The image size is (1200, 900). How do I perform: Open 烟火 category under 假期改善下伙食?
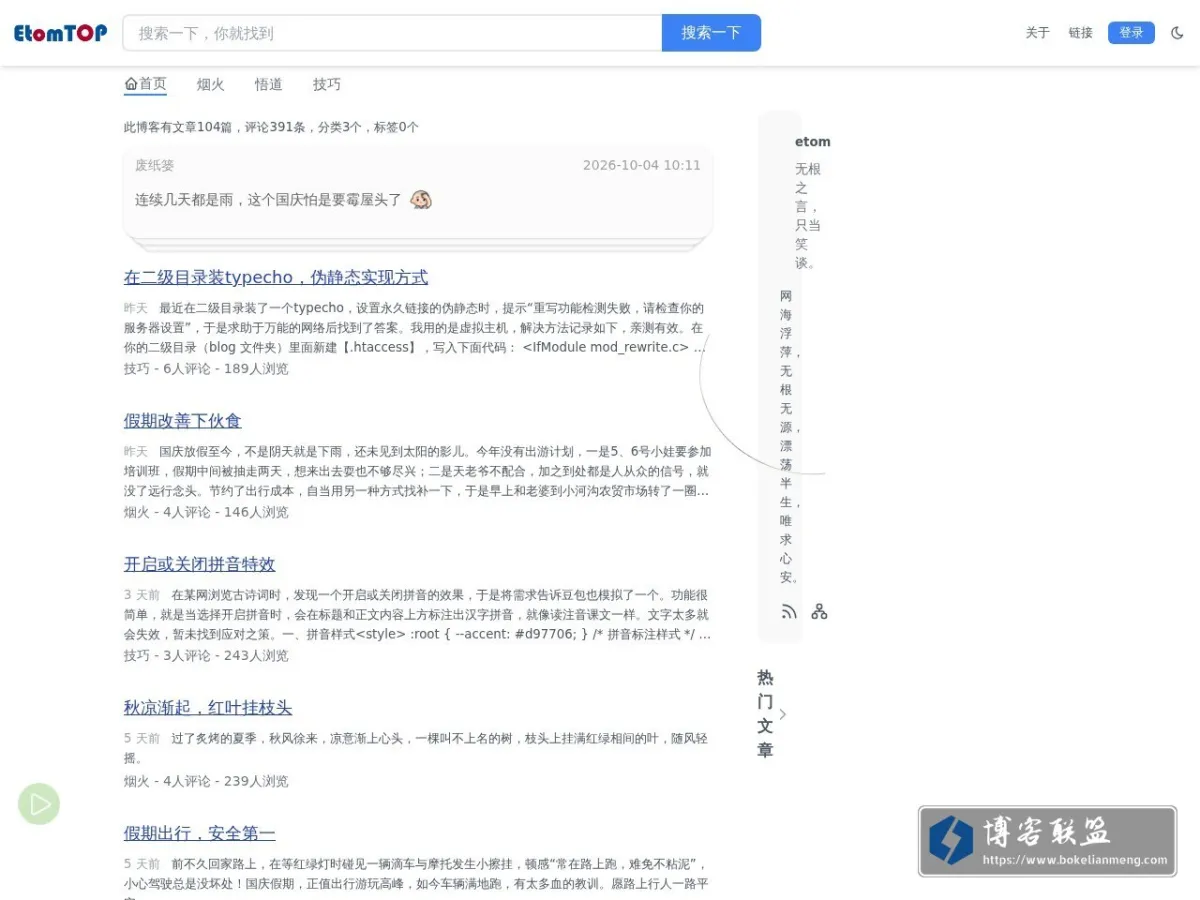pos(136,512)
